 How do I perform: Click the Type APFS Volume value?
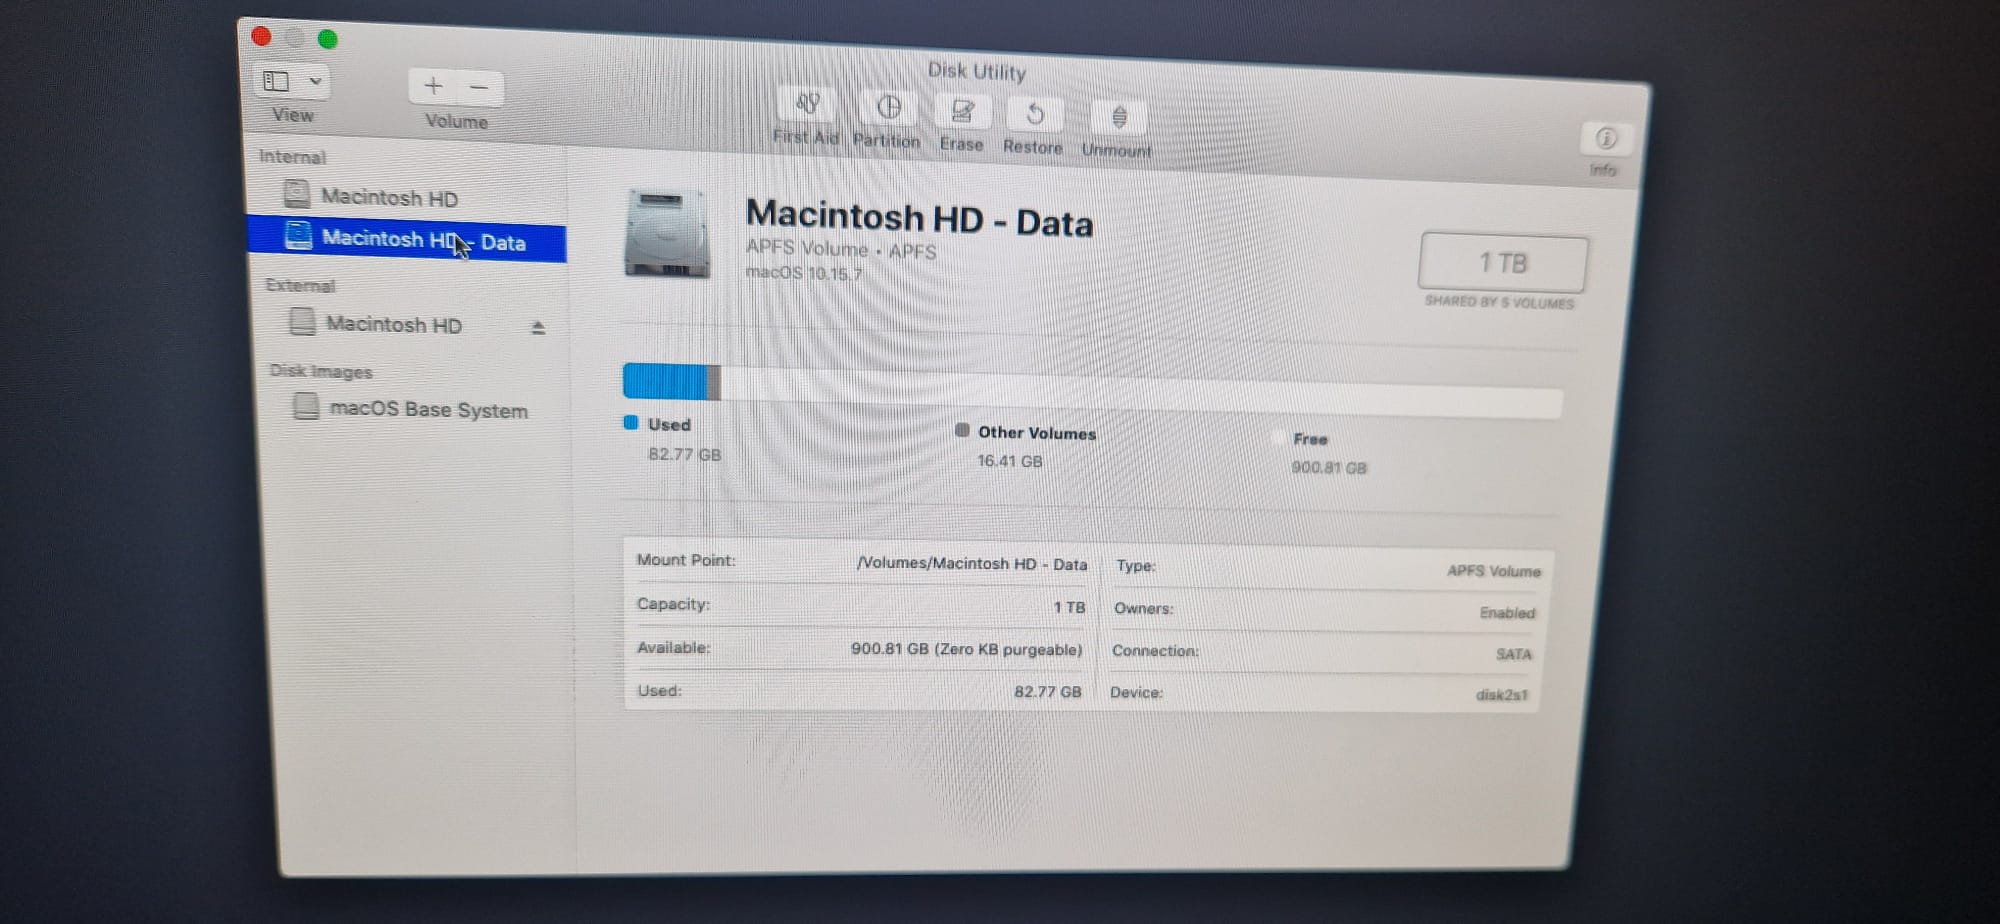(x=1494, y=571)
